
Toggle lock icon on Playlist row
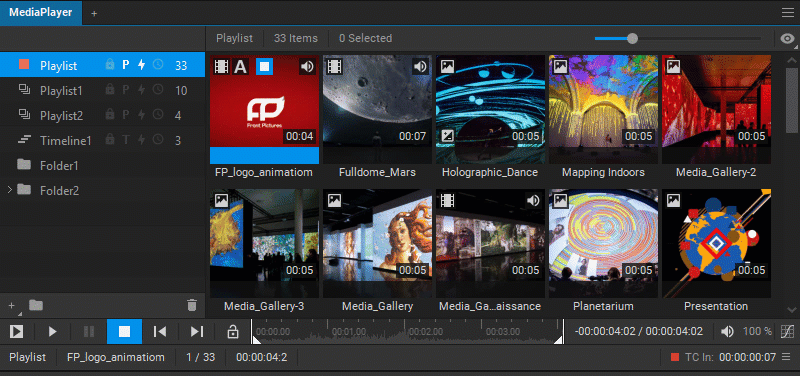click(109, 65)
